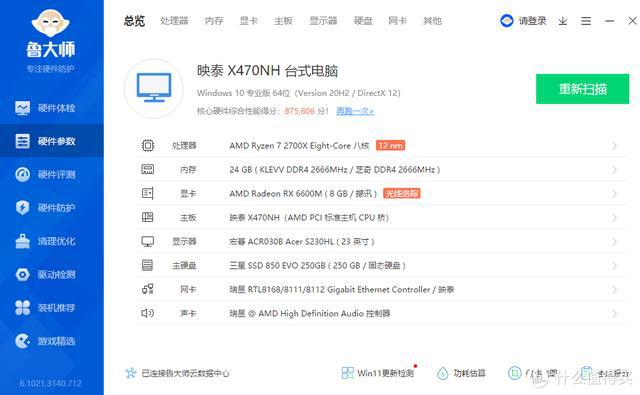Expand the 主硬盘 row chevron
This screenshot has width=640, height=395.
[x=614, y=266]
